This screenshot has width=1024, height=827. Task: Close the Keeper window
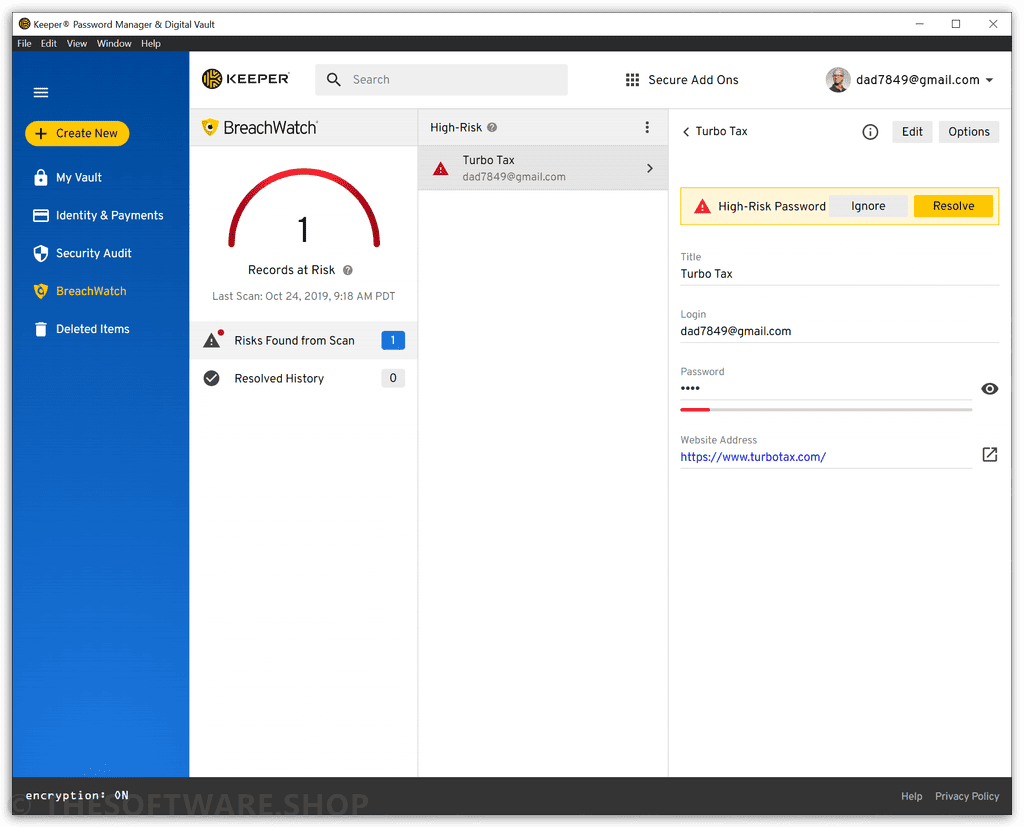pyautogui.click(x=993, y=24)
